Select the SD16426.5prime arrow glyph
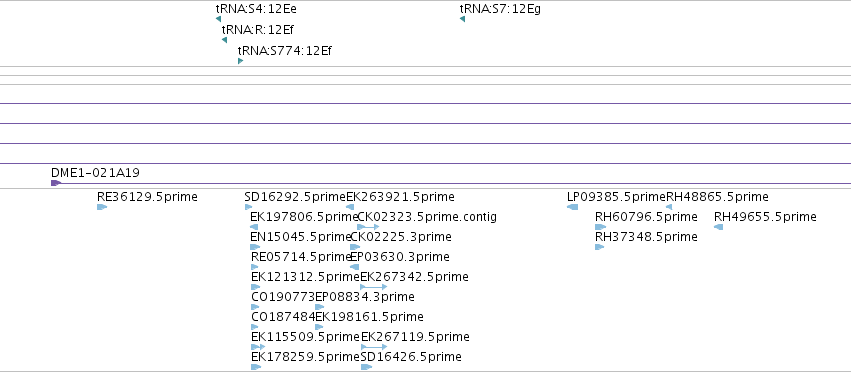Screen dimensions: 851x372 (367, 367)
